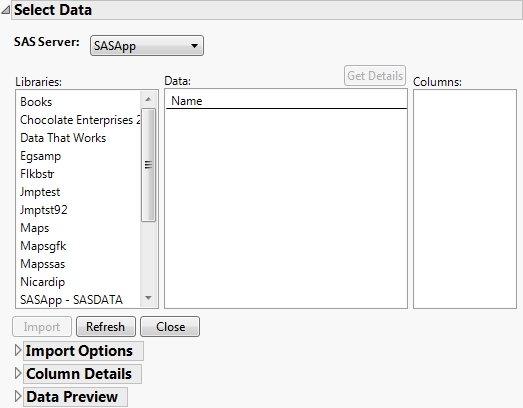The image size is (523, 408).
Task: Select the Maps library
Action: [x=35, y=228]
